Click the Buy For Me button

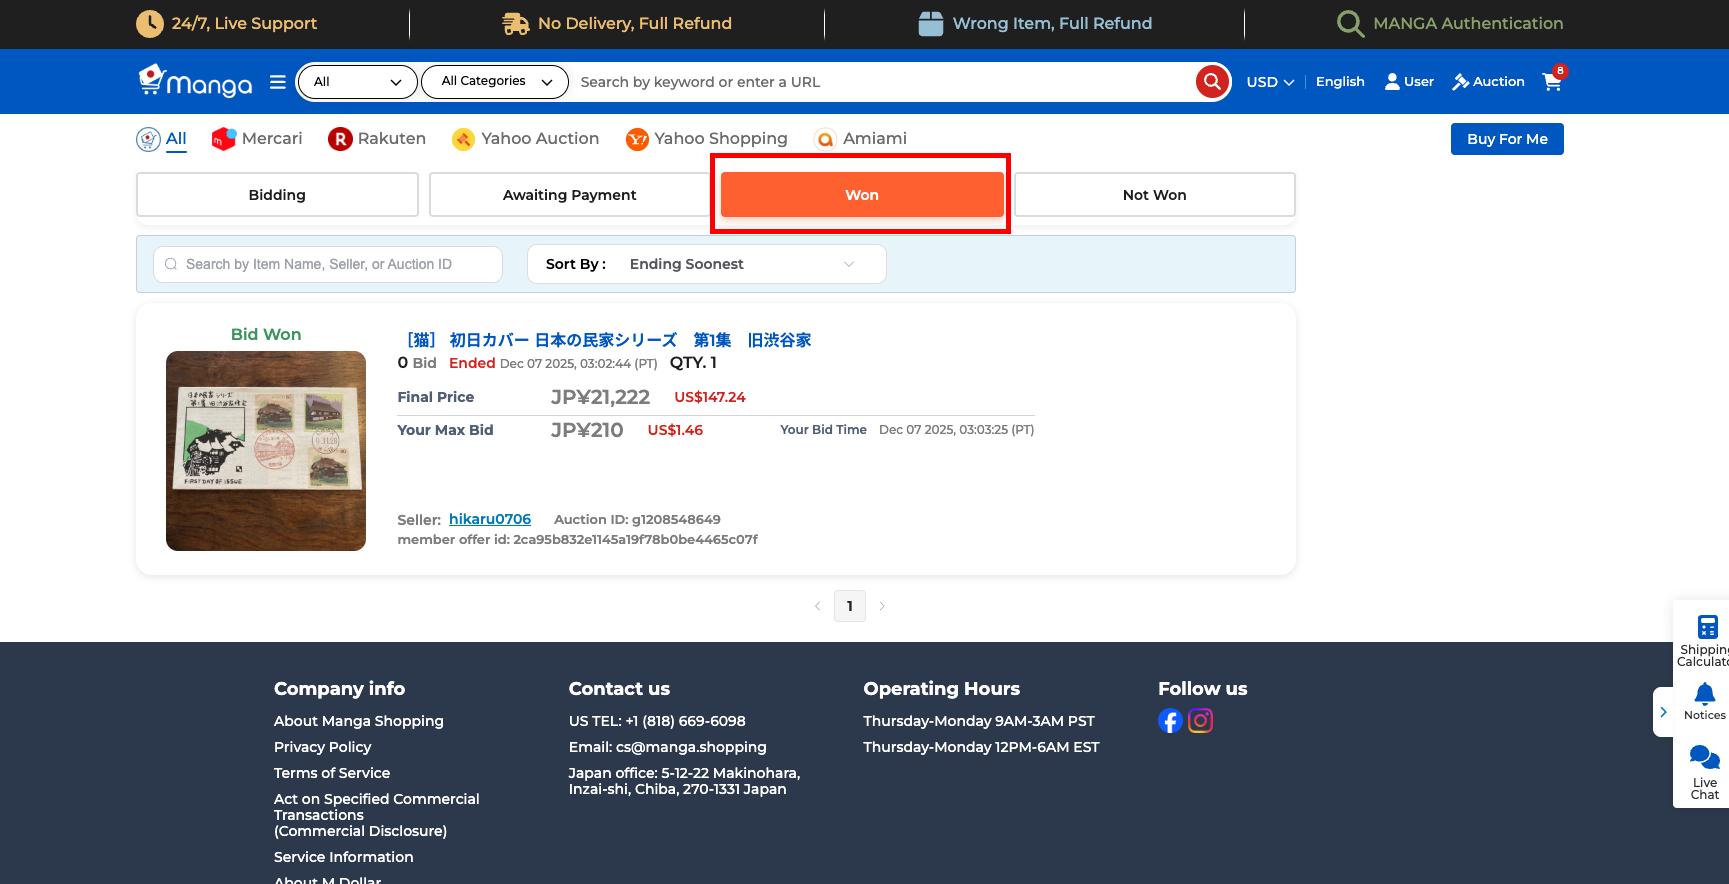(x=1506, y=139)
